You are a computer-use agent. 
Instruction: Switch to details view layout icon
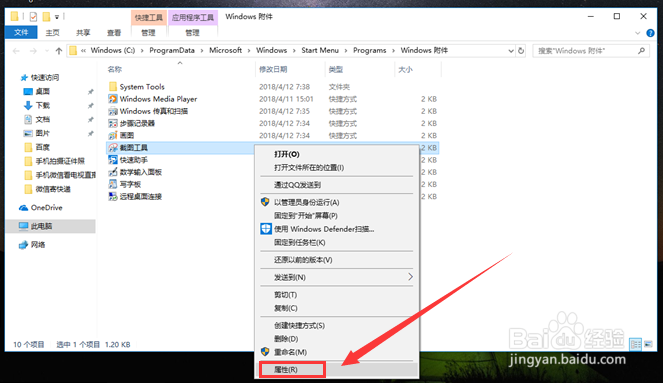click(636, 344)
